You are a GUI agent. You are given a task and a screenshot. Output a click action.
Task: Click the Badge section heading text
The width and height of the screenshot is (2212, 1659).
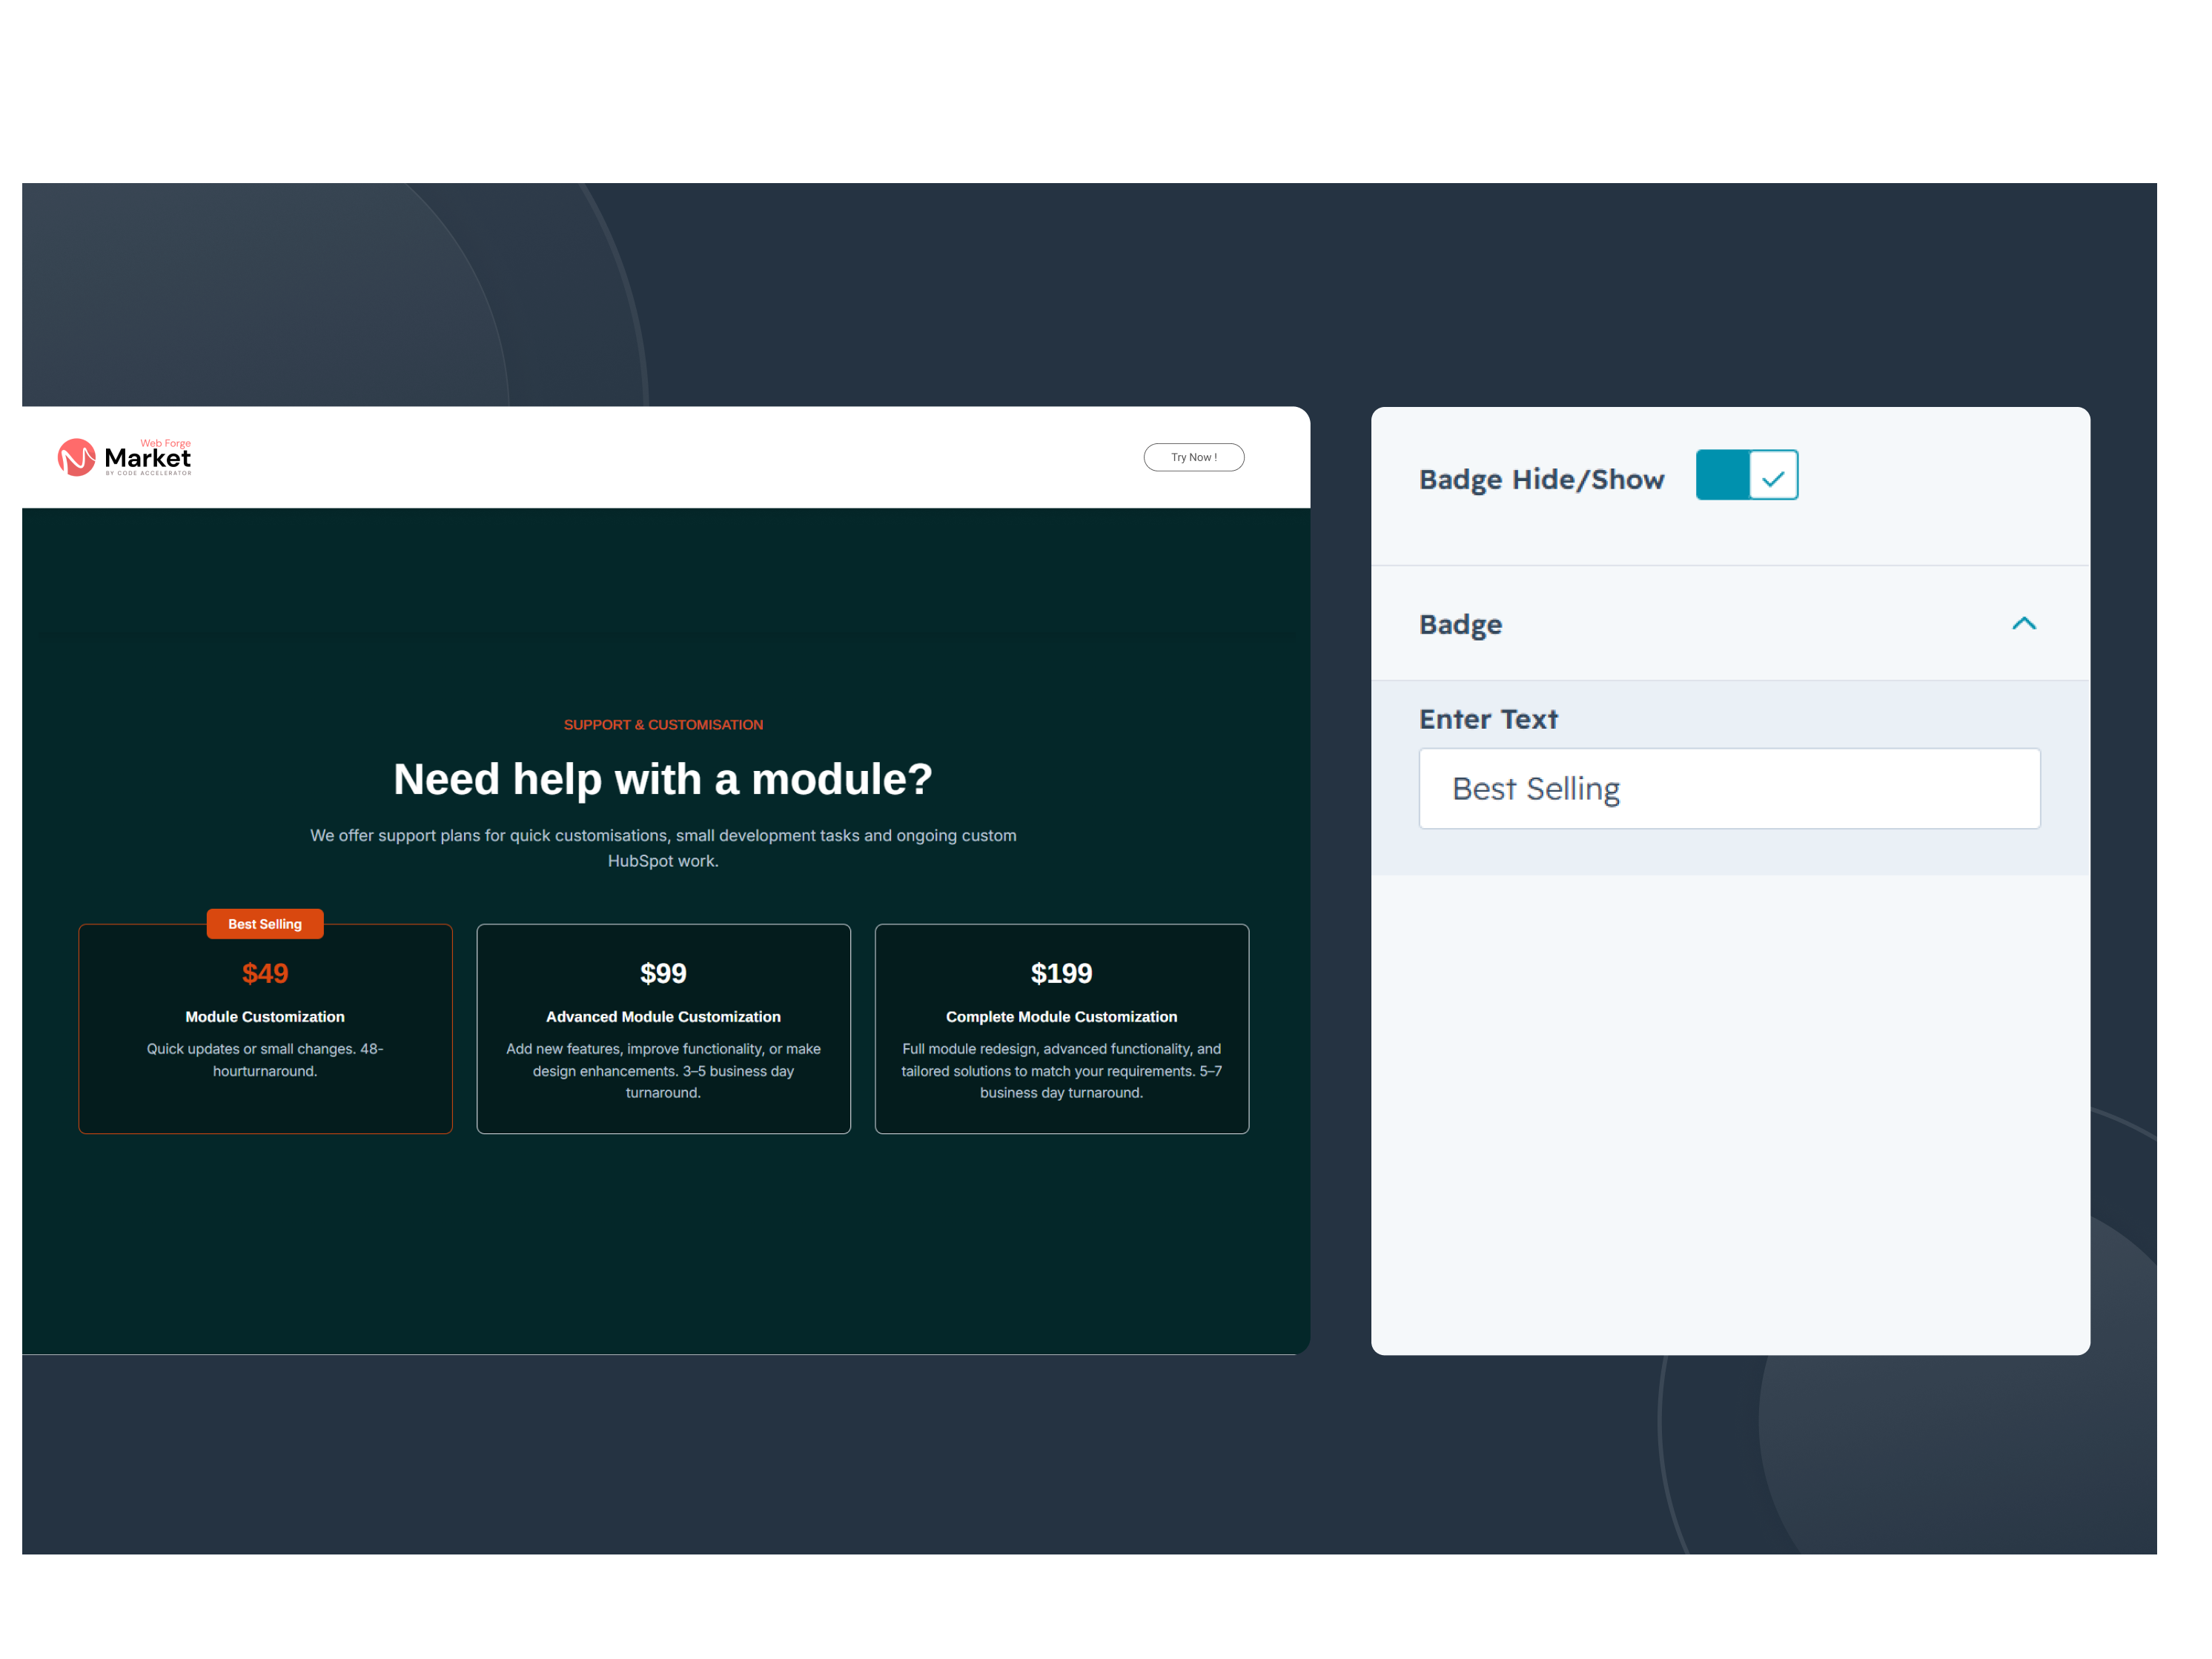pyautogui.click(x=1460, y=625)
